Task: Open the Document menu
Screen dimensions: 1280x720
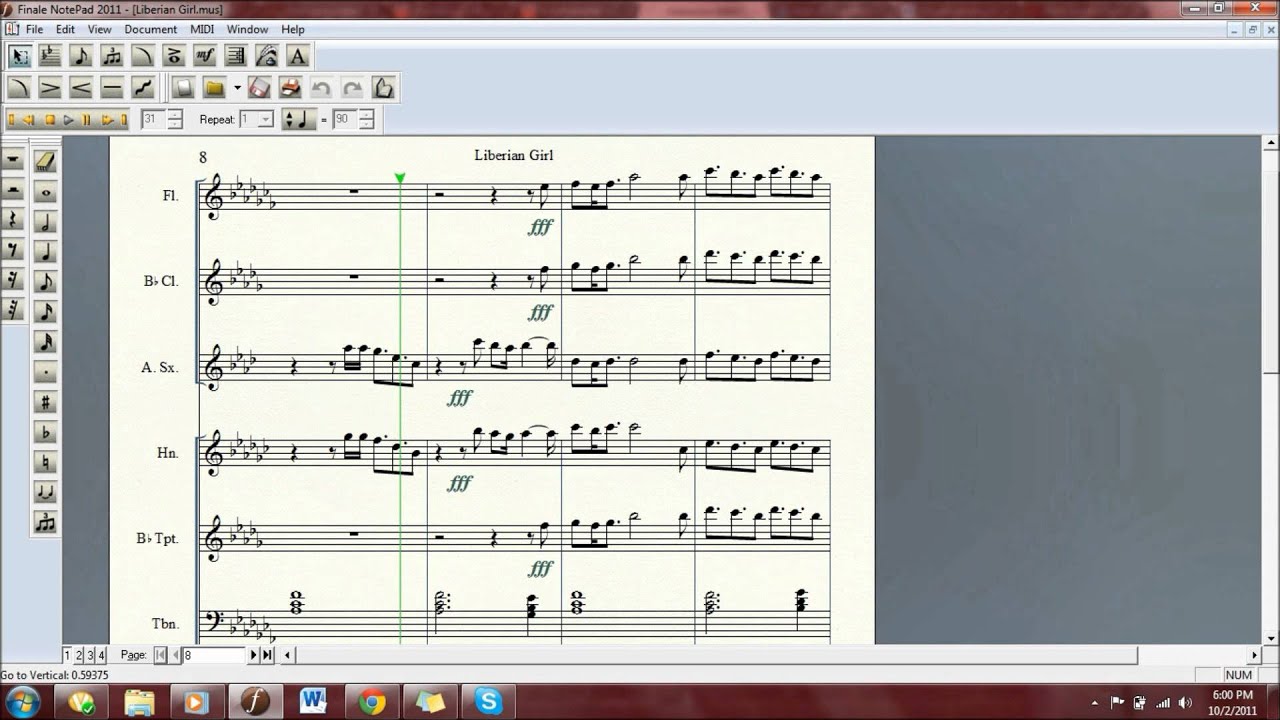Action: click(151, 30)
